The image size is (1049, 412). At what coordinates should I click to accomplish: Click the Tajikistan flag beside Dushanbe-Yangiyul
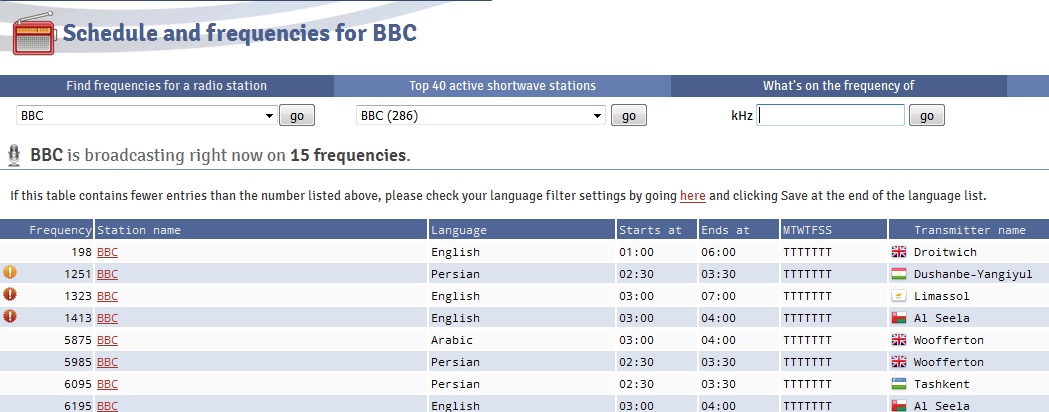click(898, 274)
